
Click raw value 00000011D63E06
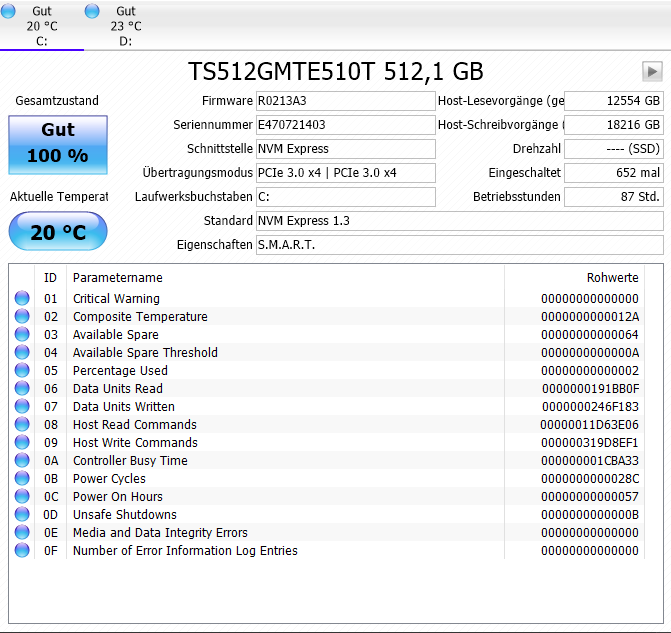(x=590, y=425)
